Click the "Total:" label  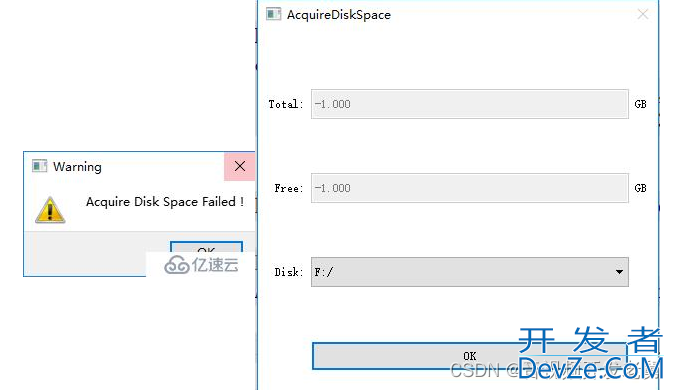pos(286,104)
